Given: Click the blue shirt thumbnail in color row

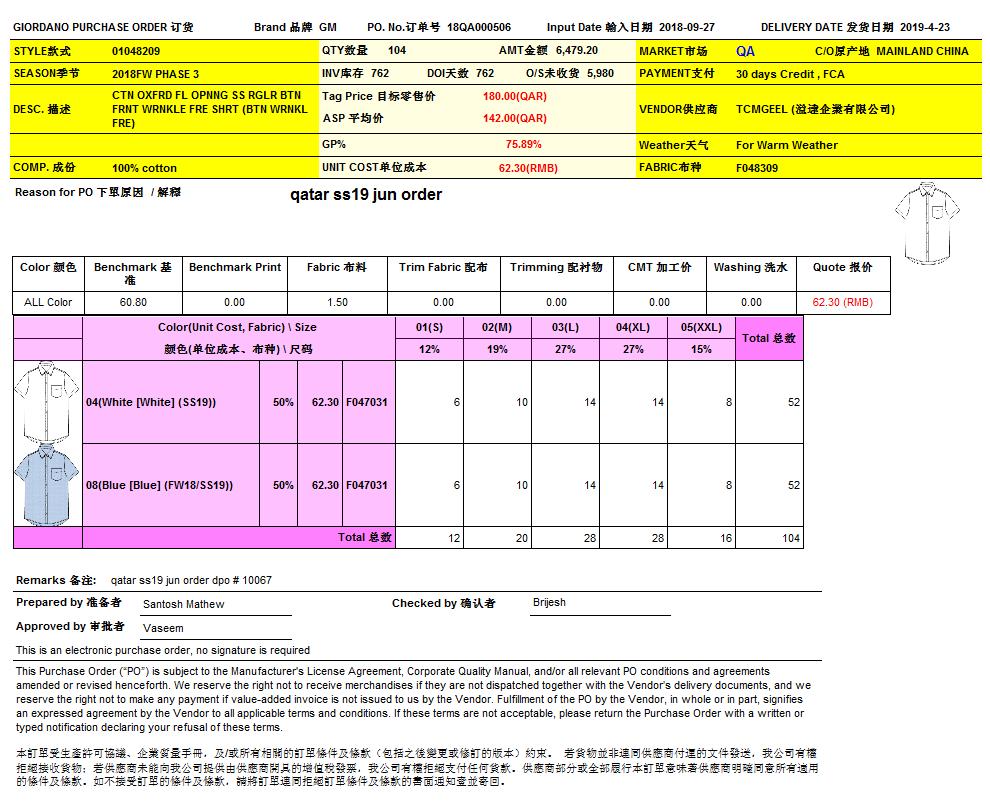Looking at the screenshot, I should pos(47,485).
